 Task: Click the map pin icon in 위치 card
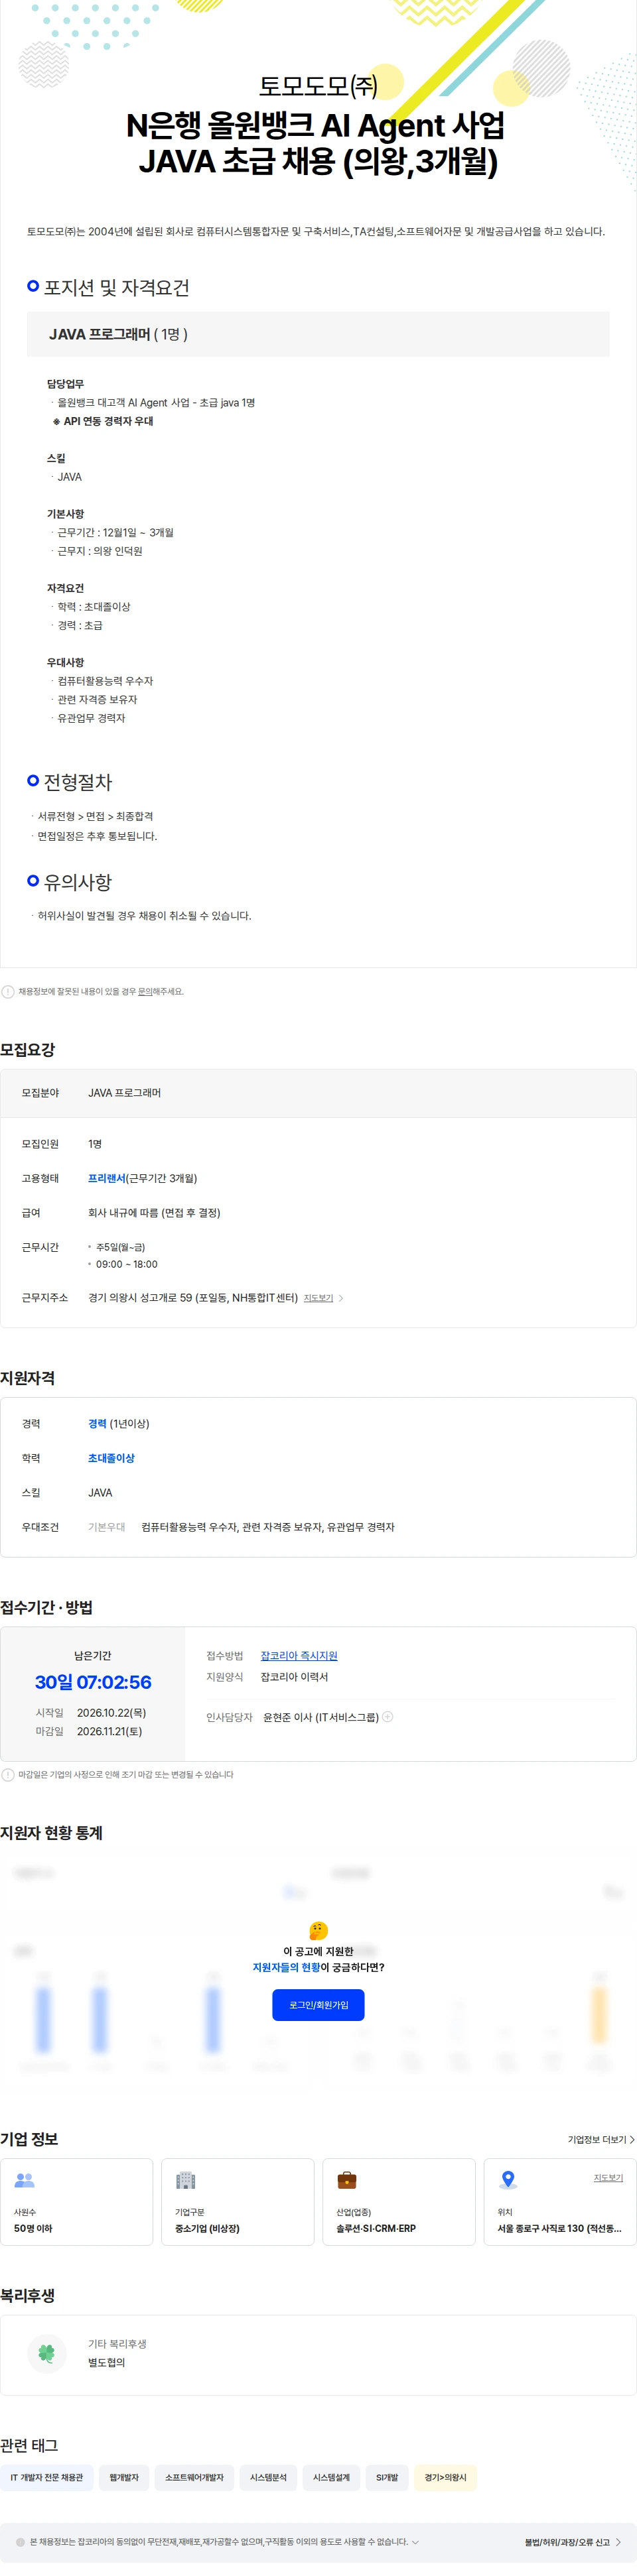coord(508,2180)
